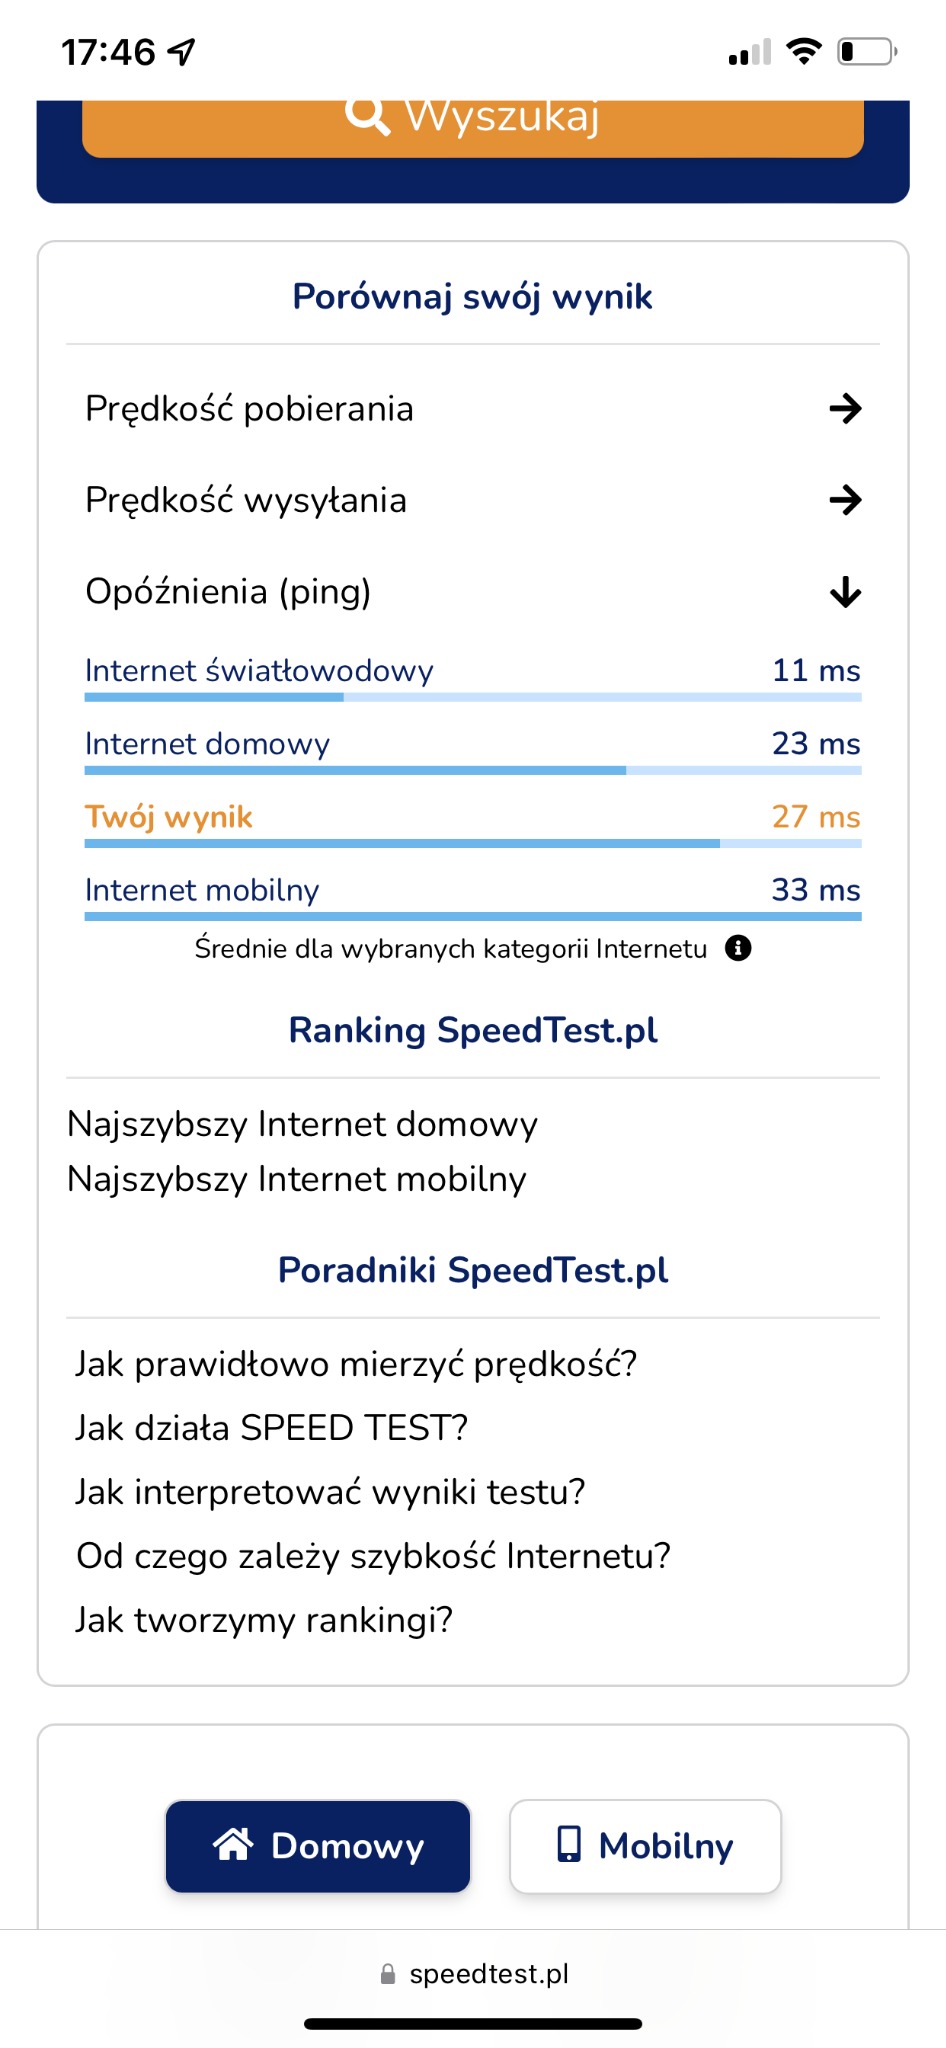Collapse the ping results via the down arrow

(x=845, y=591)
